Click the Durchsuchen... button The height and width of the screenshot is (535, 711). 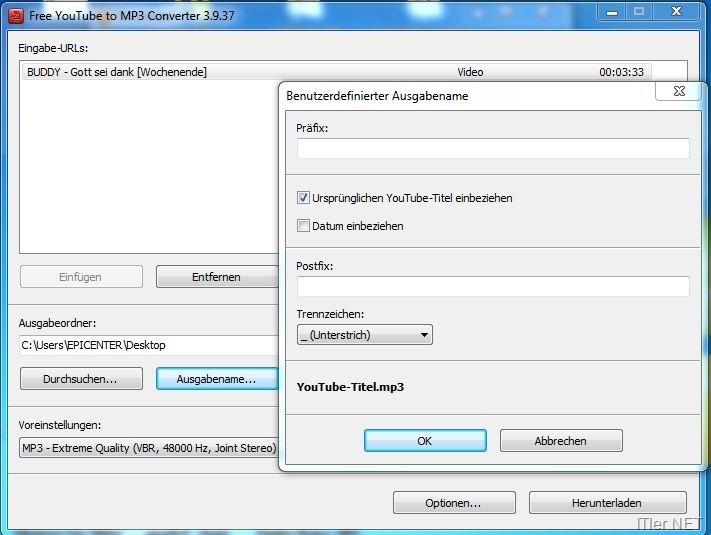click(81, 379)
